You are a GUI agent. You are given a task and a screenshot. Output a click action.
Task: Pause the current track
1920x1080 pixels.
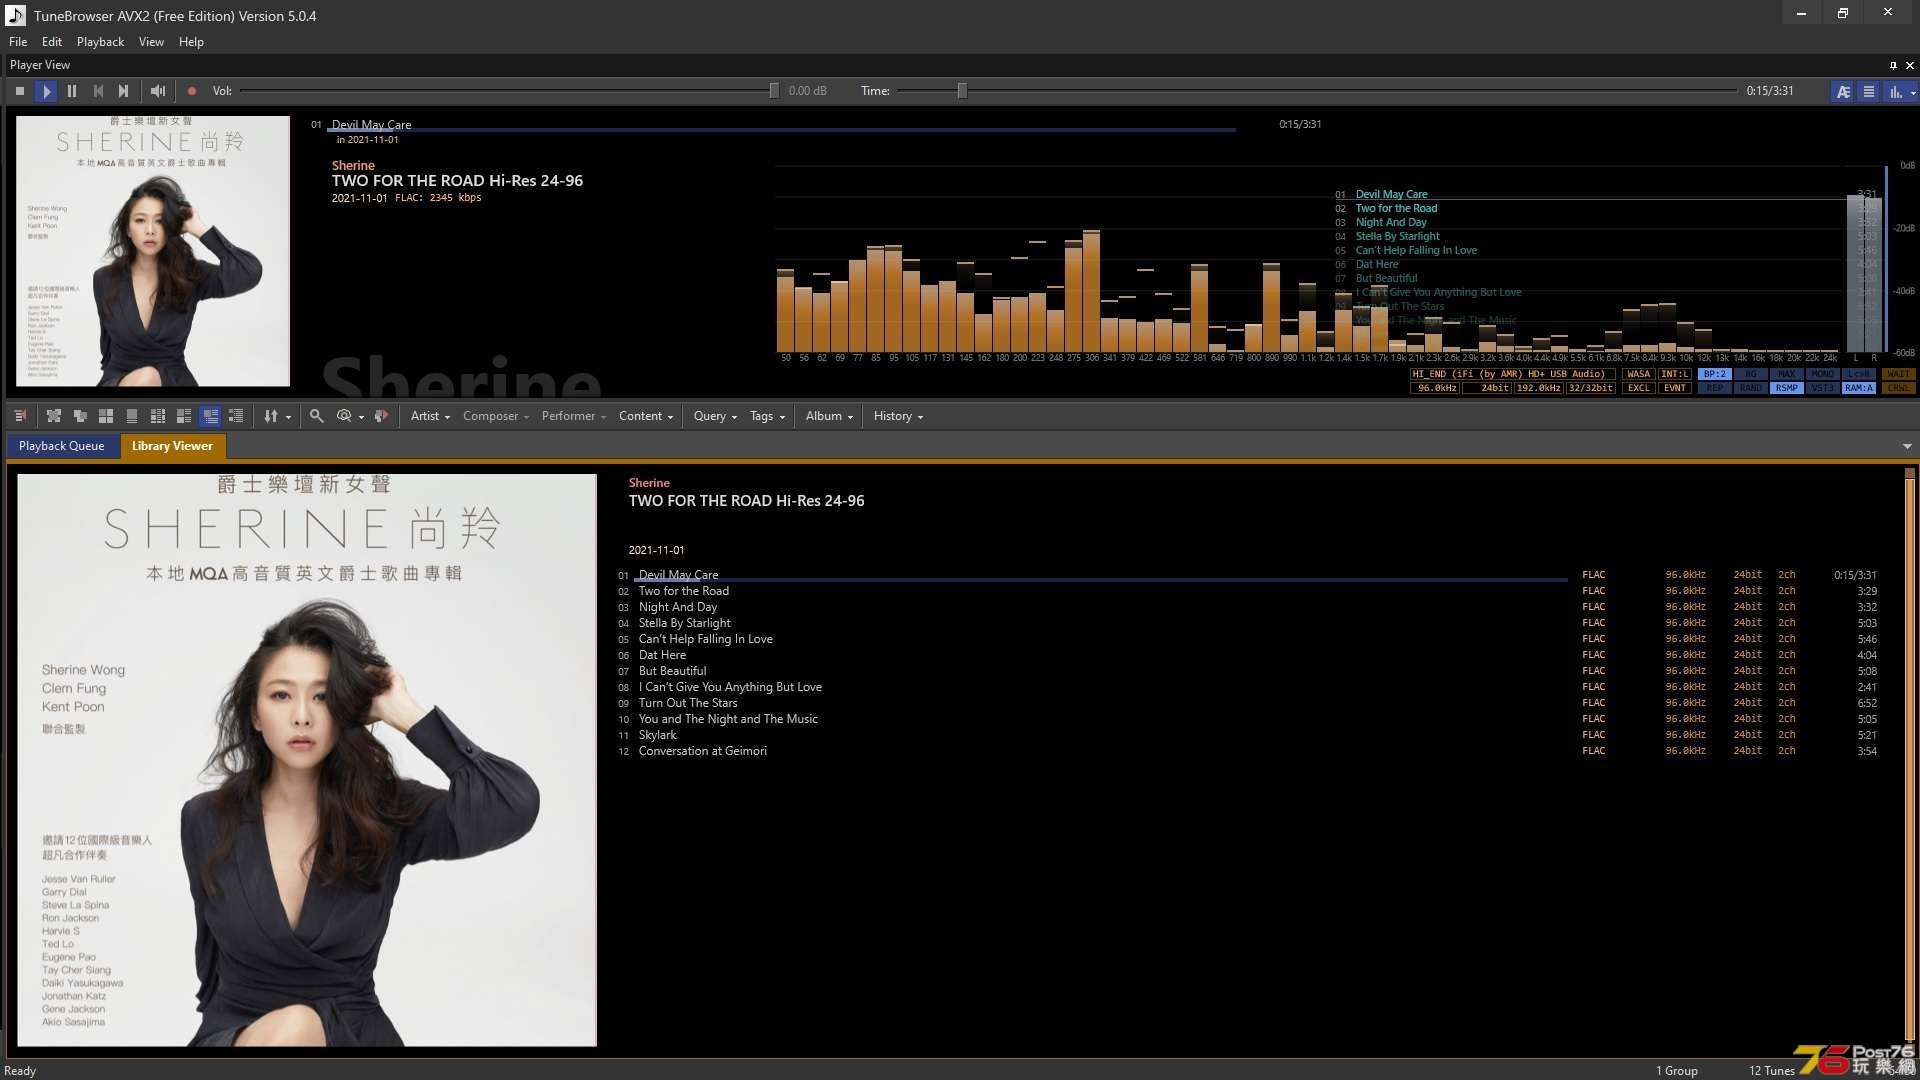pos(72,91)
